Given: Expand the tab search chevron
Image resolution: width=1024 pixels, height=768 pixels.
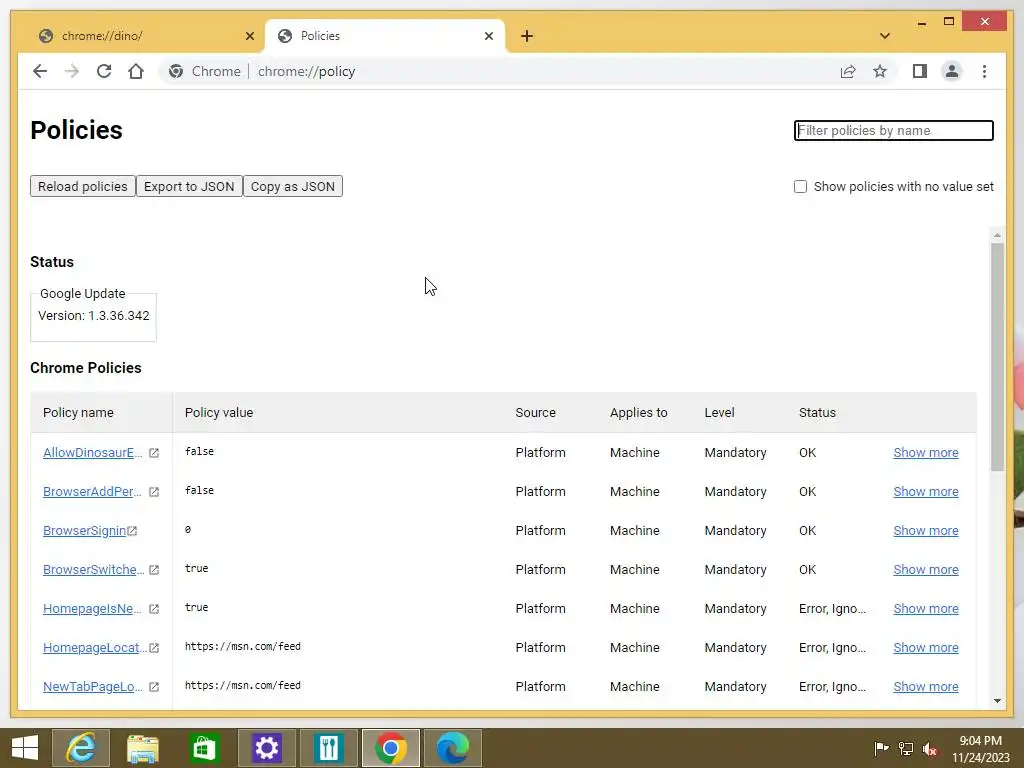Looking at the screenshot, I should pyautogui.click(x=885, y=36).
